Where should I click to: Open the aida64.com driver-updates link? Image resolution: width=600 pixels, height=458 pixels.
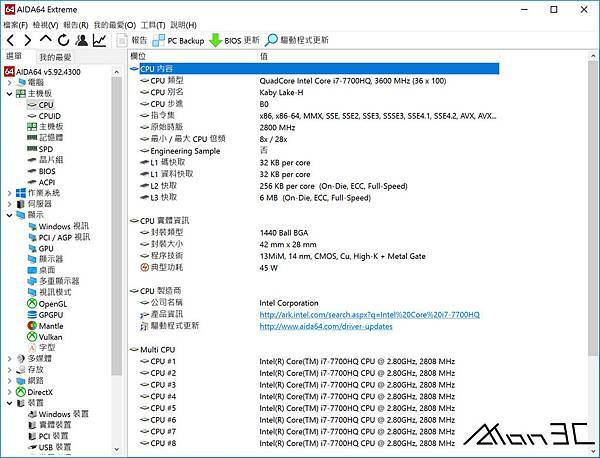click(326, 326)
